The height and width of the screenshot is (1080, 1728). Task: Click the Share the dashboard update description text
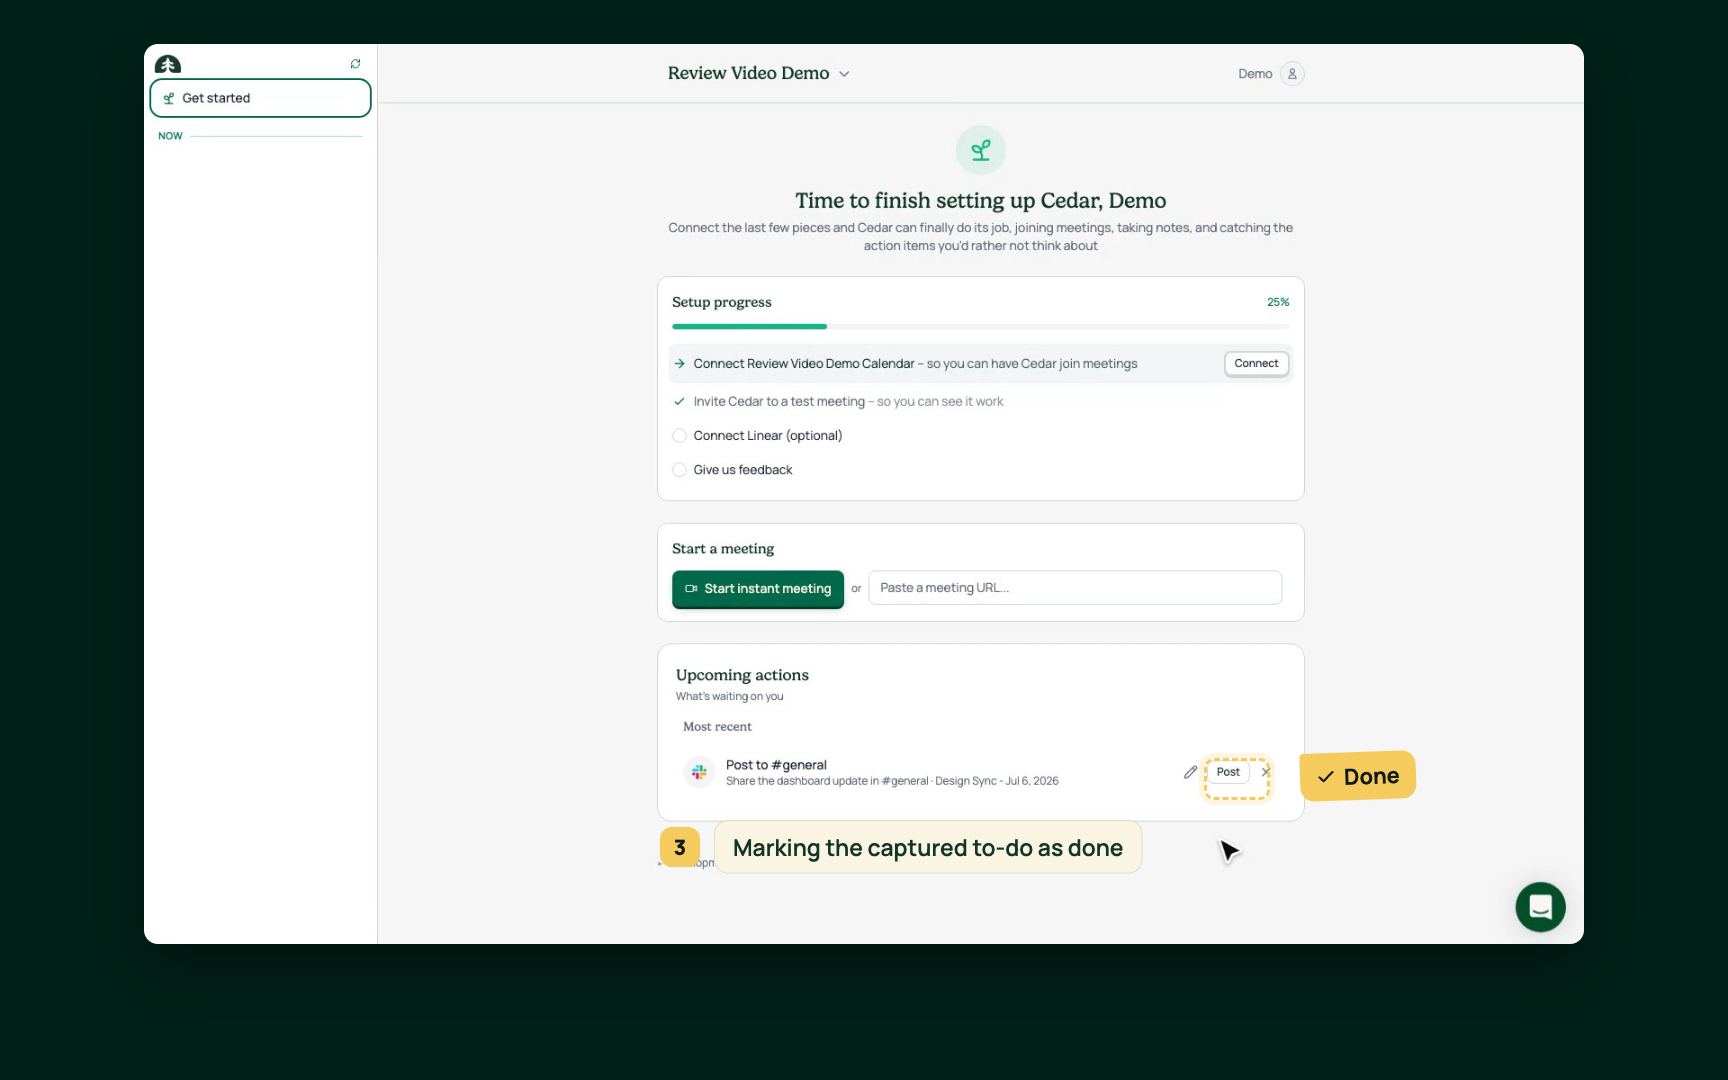coord(892,781)
